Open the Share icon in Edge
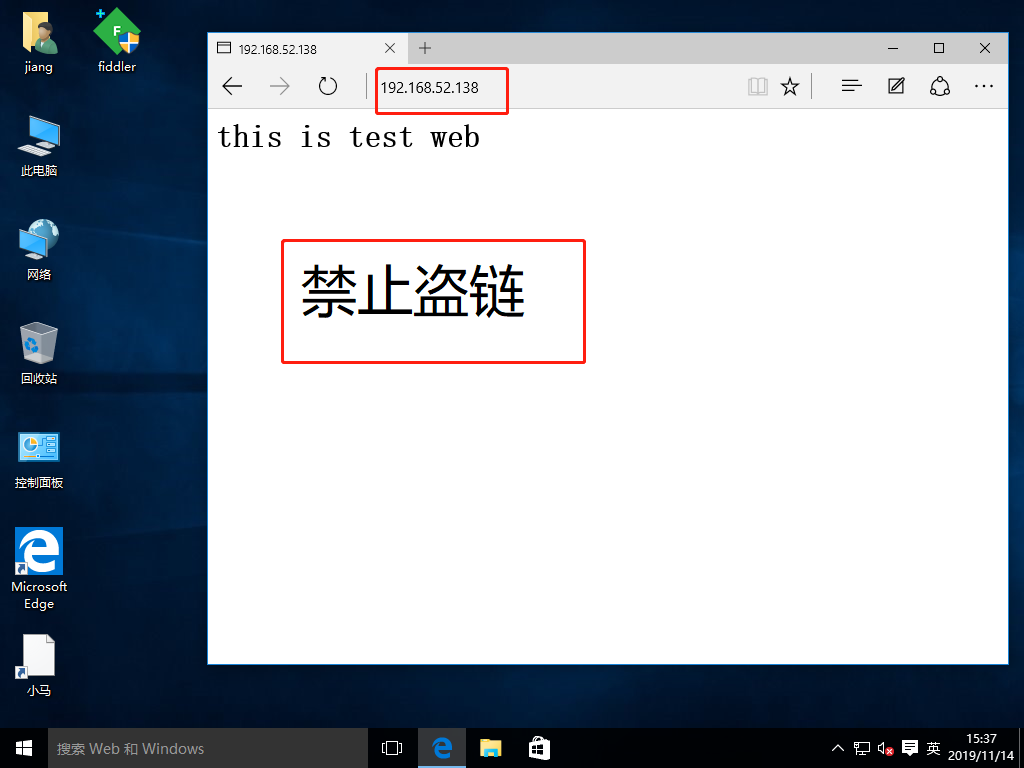Image resolution: width=1024 pixels, height=768 pixels. click(x=940, y=86)
